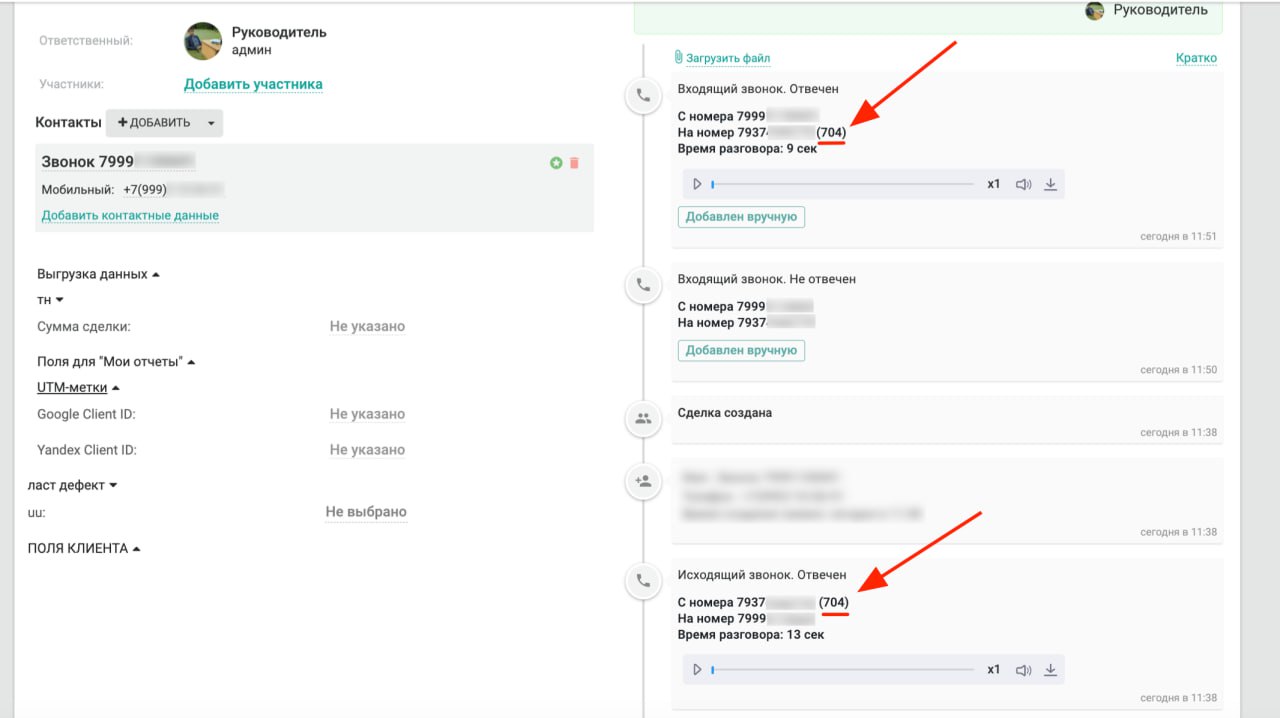Viewport: 1280px width, 718px height.
Task: Change x1 playback speed on outgoing call
Action: [x=993, y=669]
